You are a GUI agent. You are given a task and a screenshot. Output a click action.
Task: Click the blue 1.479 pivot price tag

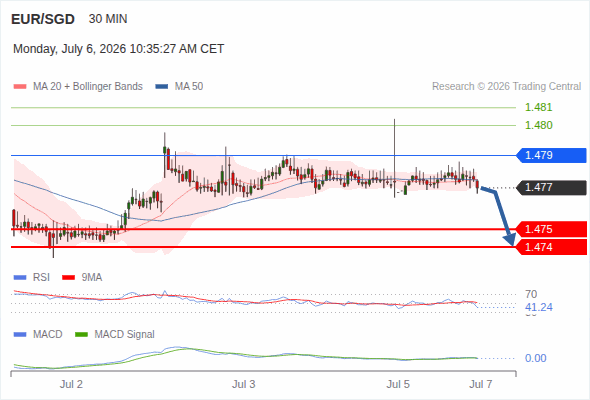551,155
